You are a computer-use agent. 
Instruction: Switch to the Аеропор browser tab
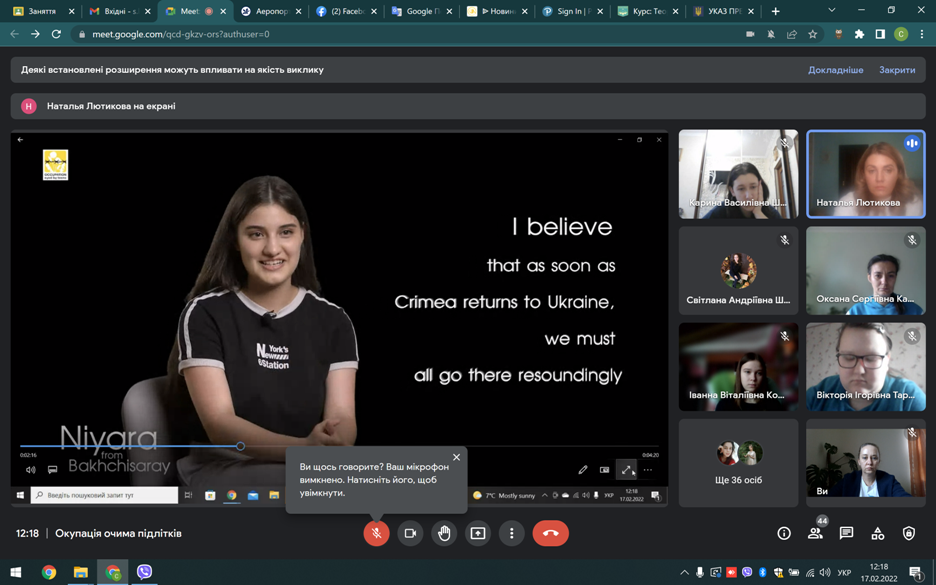[x=271, y=11]
